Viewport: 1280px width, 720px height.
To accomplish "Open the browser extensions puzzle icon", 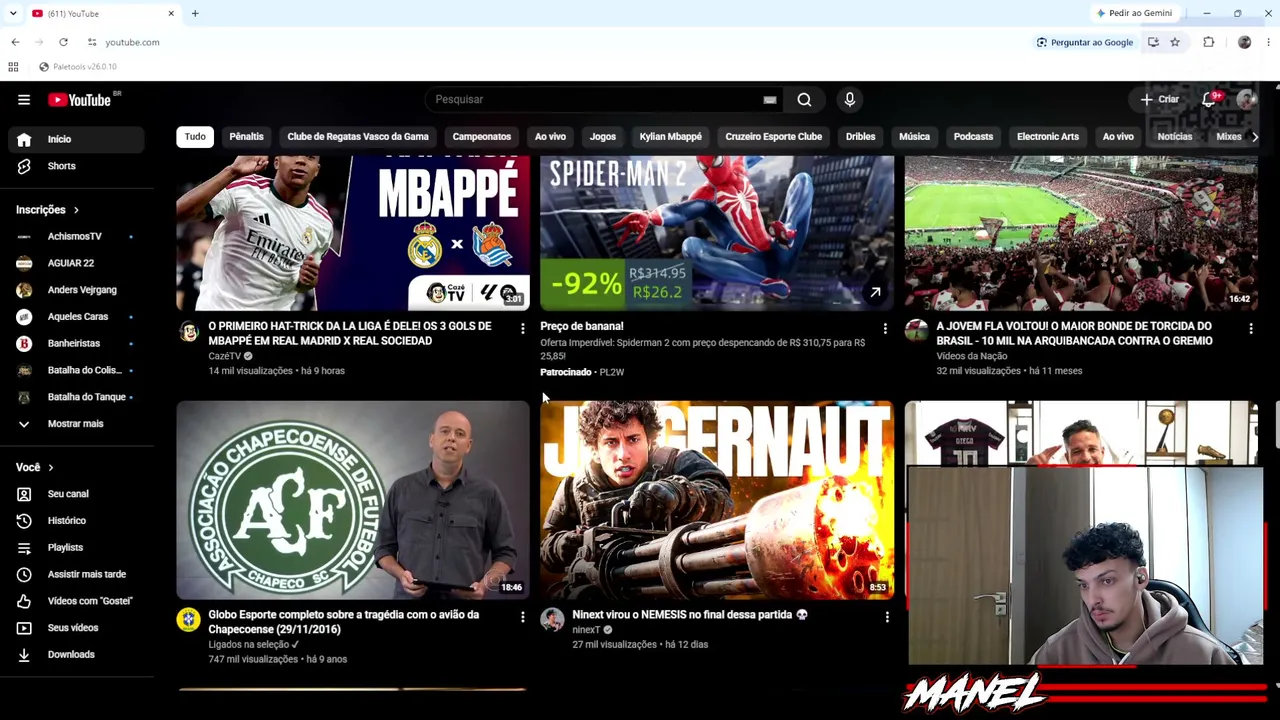I will 1209,42.
